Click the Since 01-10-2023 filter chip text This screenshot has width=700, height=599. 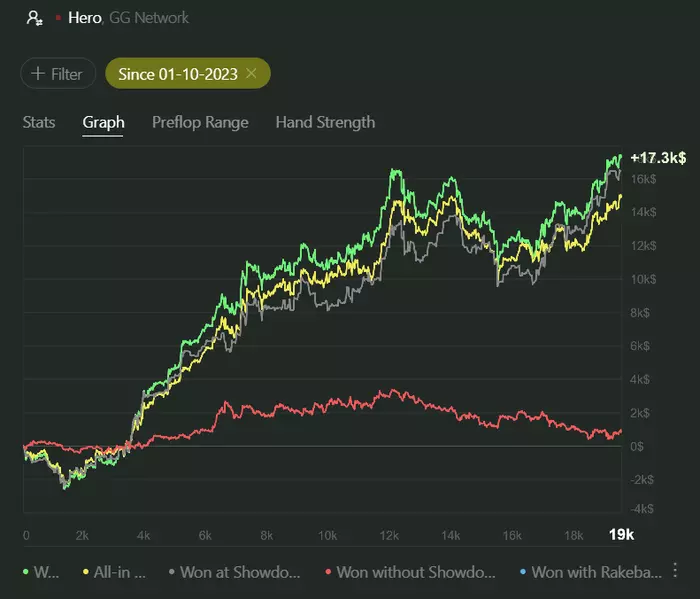click(179, 74)
